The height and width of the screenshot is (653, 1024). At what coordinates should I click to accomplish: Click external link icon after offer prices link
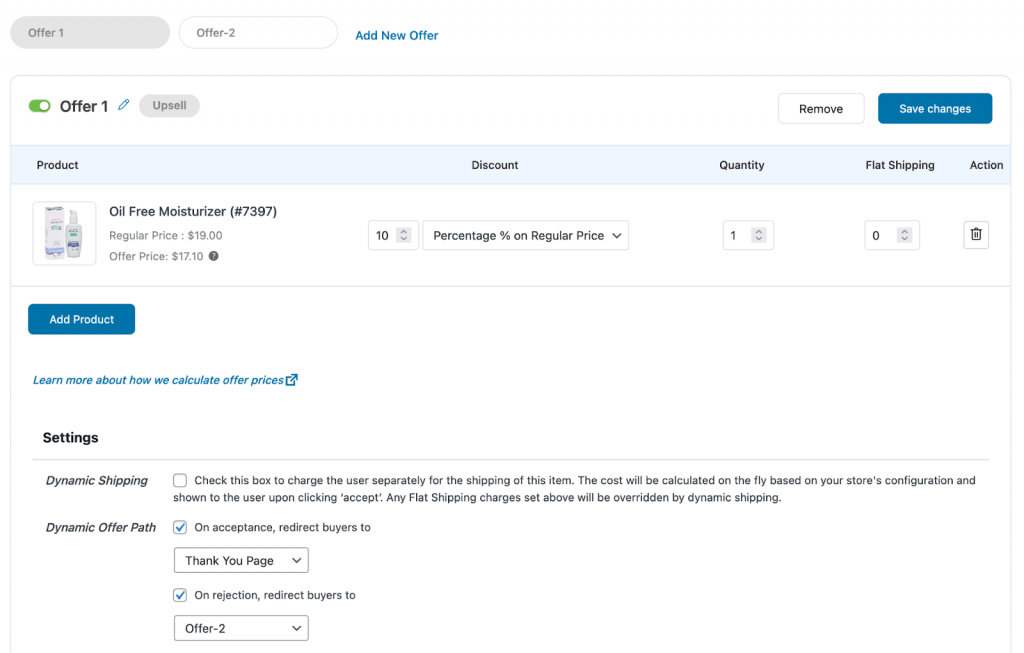click(x=292, y=379)
